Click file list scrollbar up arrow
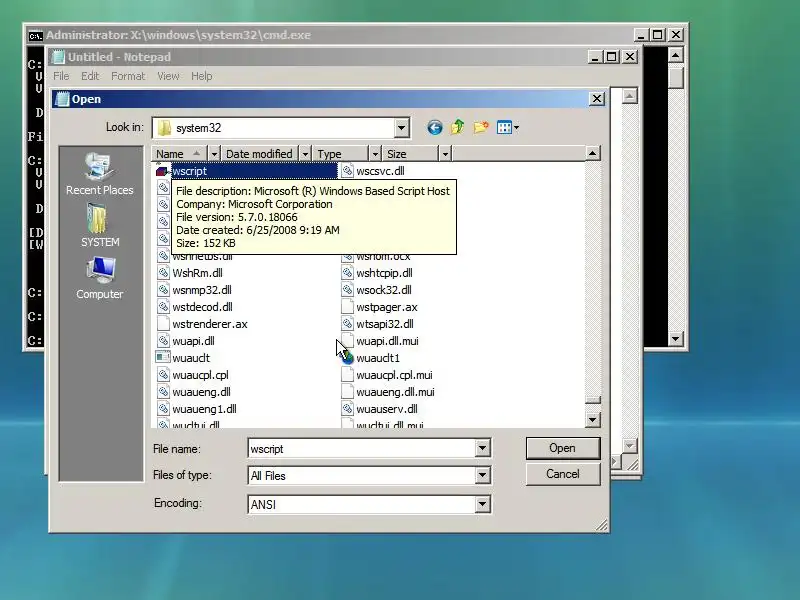The height and width of the screenshot is (600, 800). pos(592,154)
